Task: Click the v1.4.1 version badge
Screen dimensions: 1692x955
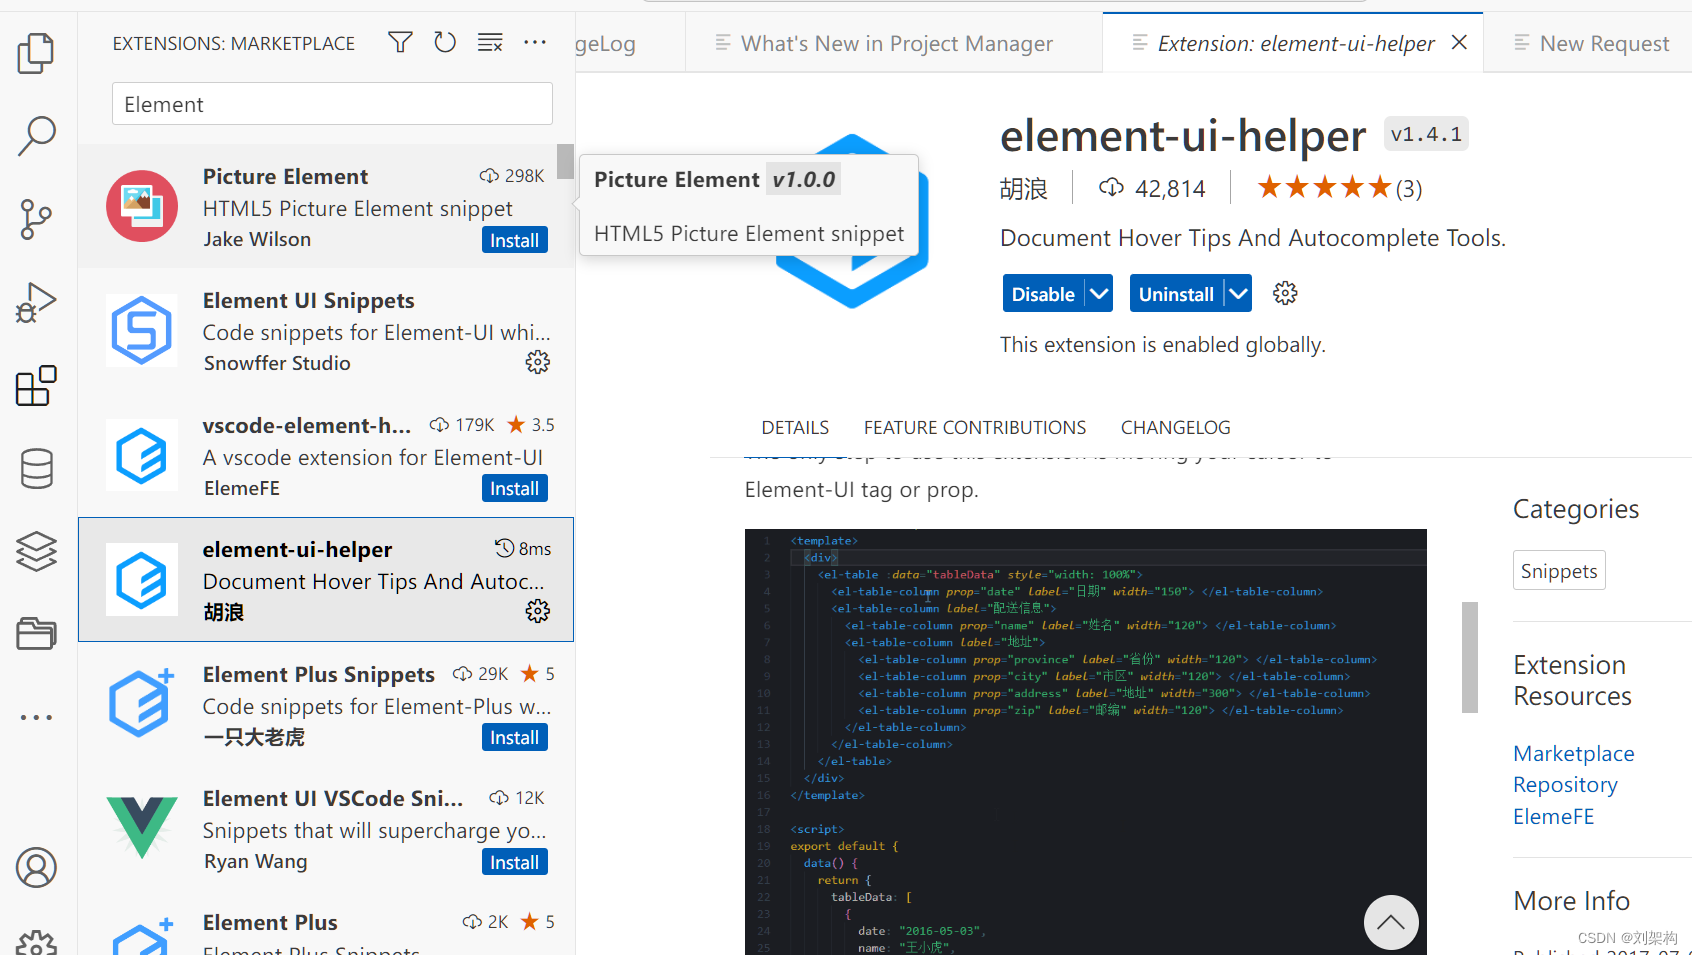Action: (1426, 134)
